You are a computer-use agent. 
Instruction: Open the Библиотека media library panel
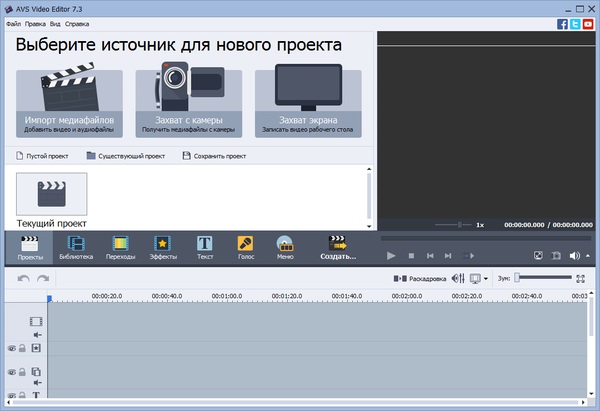click(x=76, y=247)
